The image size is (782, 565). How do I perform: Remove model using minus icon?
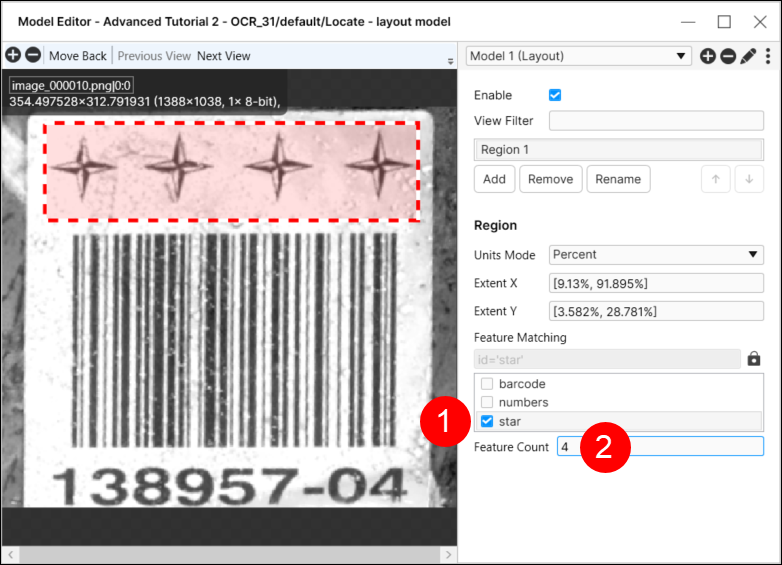click(x=728, y=56)
